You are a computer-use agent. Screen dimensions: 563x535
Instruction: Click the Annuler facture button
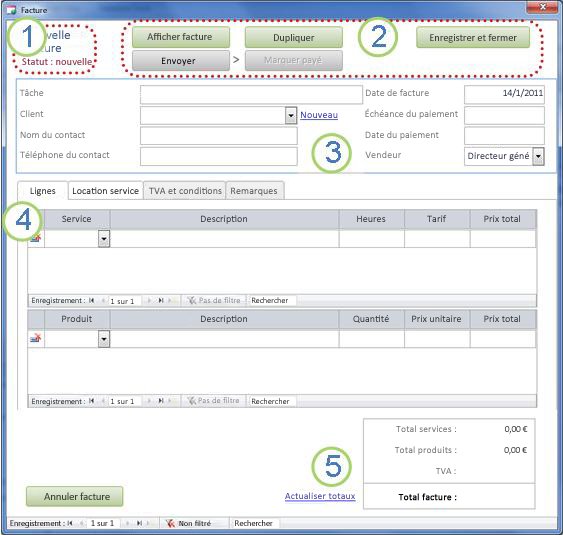(75, 497)
